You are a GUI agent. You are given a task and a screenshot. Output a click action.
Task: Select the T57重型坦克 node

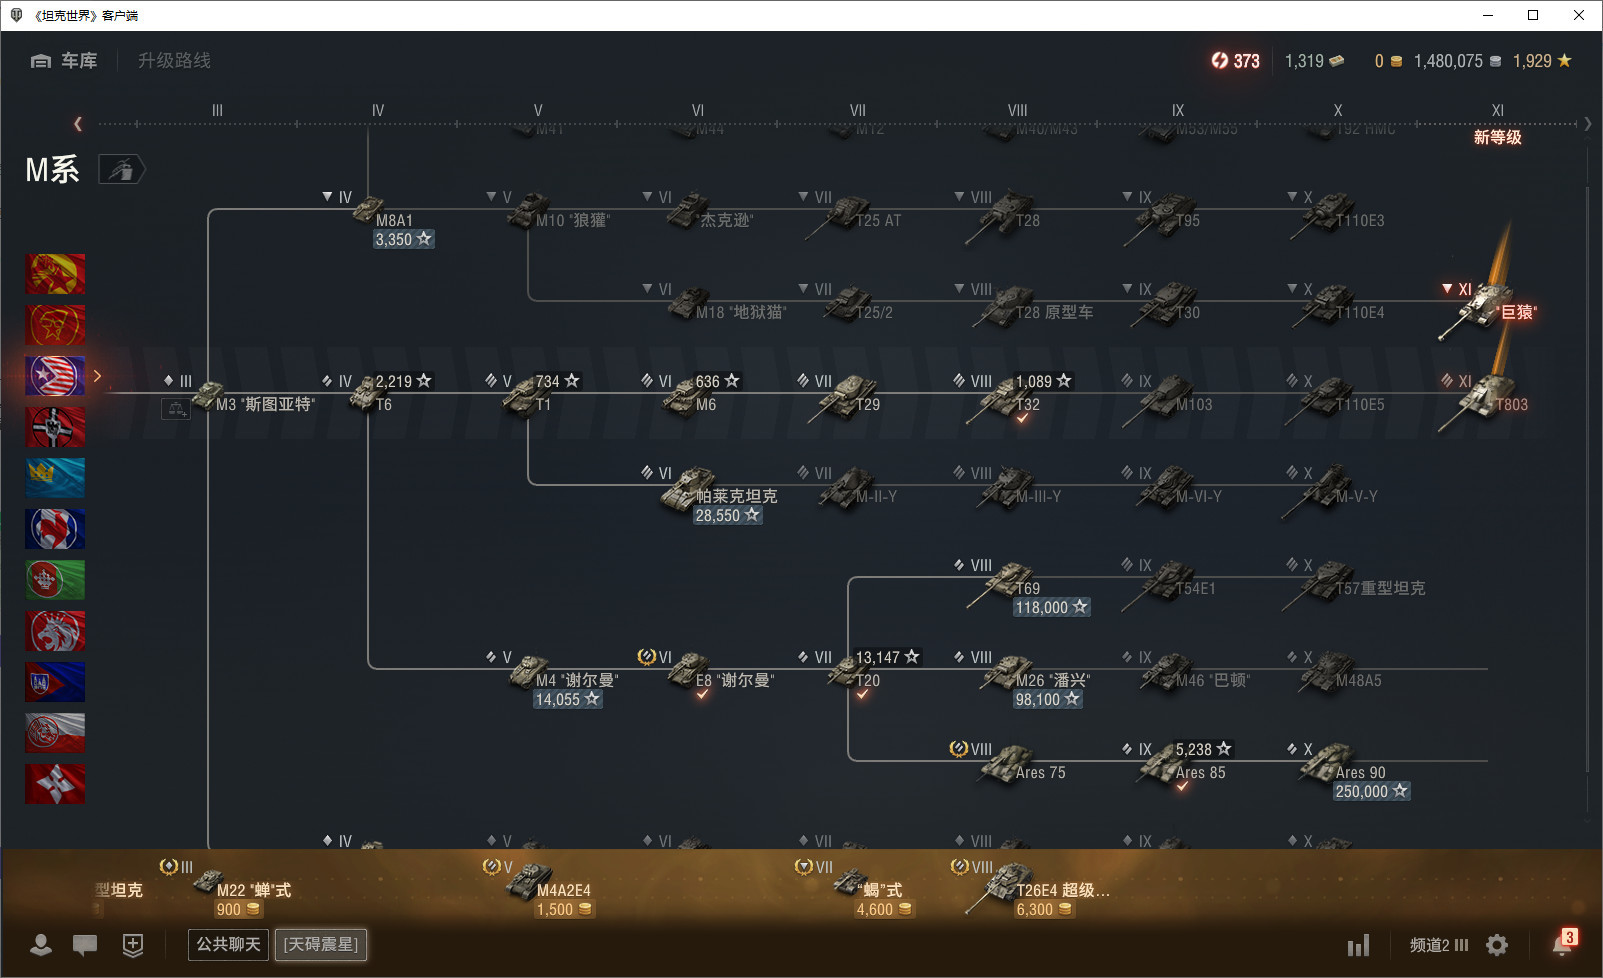[1355, 584]
